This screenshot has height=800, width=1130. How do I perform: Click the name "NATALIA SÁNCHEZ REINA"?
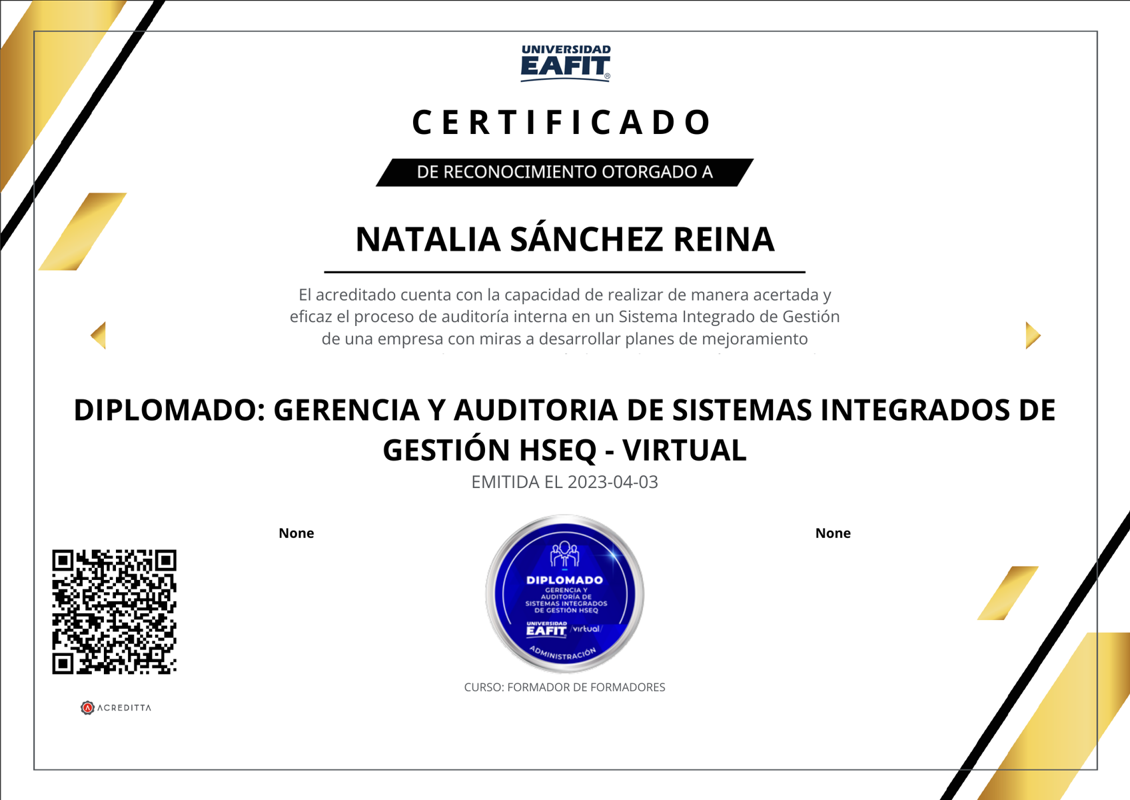coord(565,239)
